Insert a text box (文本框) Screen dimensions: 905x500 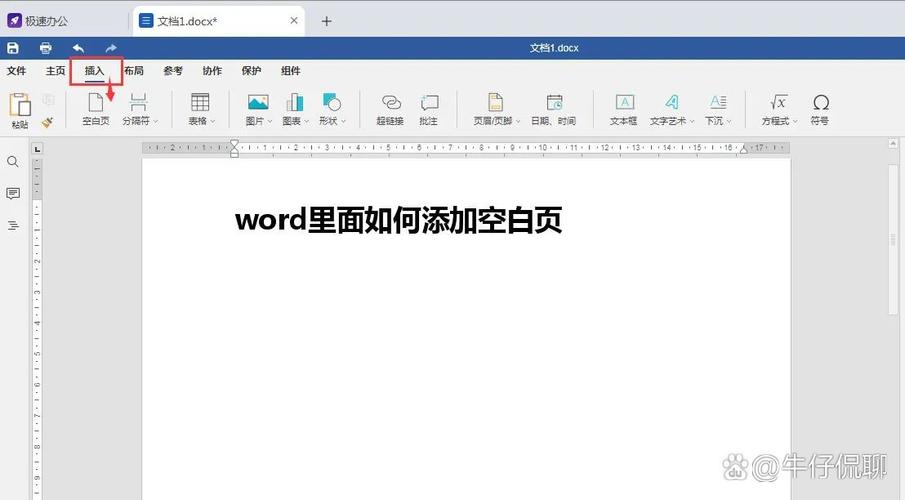pyautogui.click(x=624, y=110)
